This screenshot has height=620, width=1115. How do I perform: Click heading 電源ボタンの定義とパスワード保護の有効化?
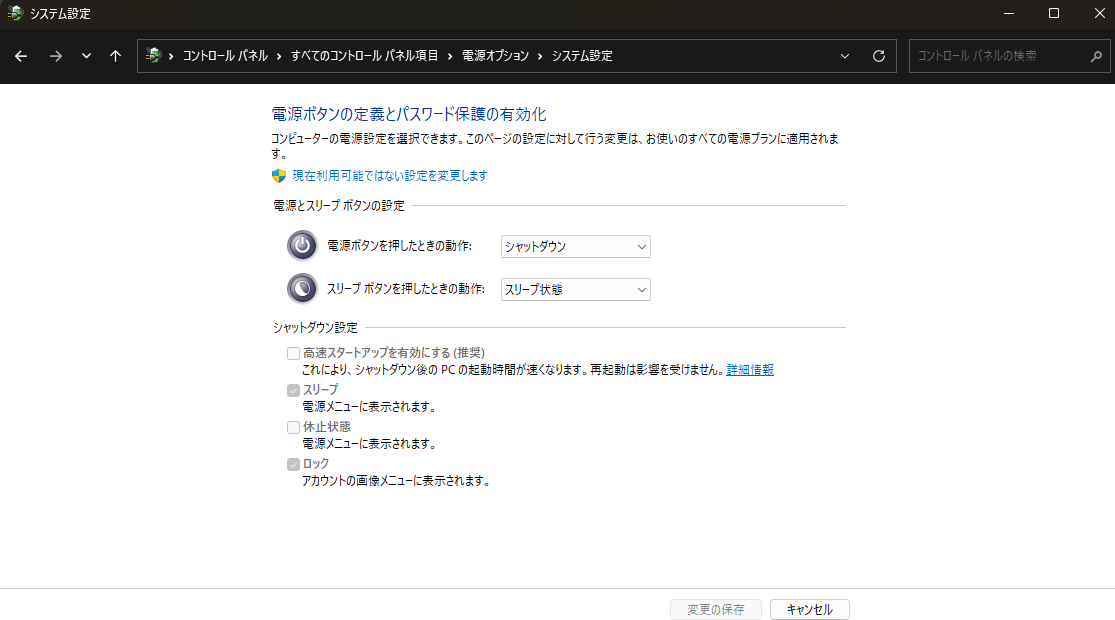(409, 114)
